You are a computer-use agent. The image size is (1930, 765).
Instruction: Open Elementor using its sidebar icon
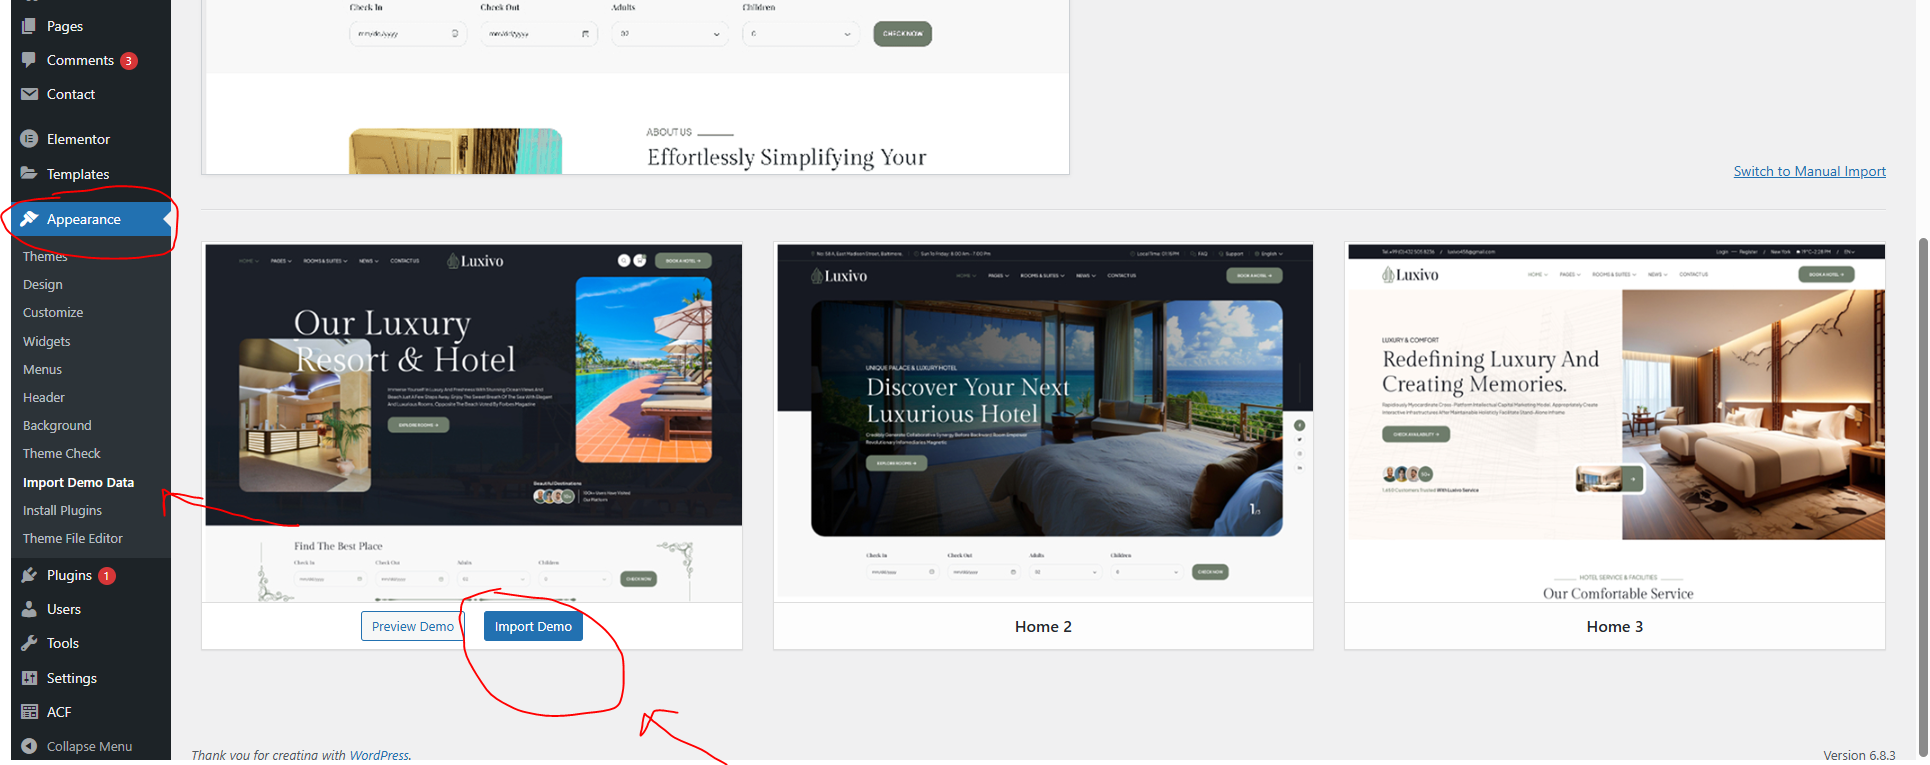tap(29, 139)
